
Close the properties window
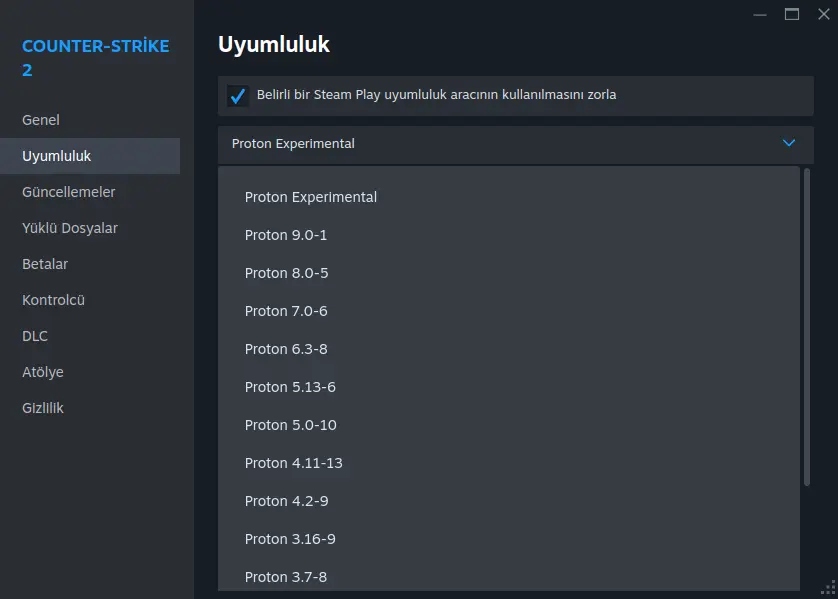(x=824, y=14)
